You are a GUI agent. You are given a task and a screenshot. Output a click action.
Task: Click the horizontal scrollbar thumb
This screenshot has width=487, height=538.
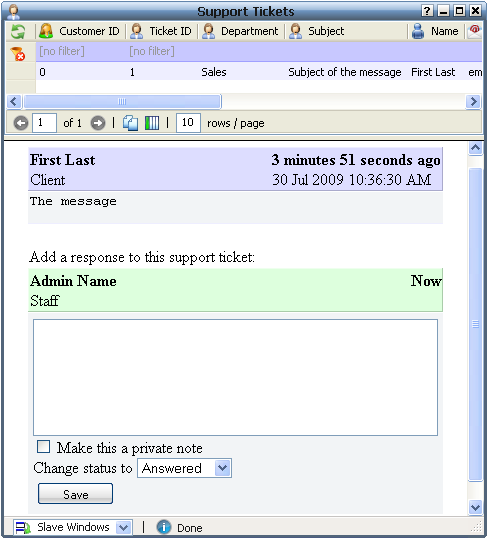coord(122,102)
